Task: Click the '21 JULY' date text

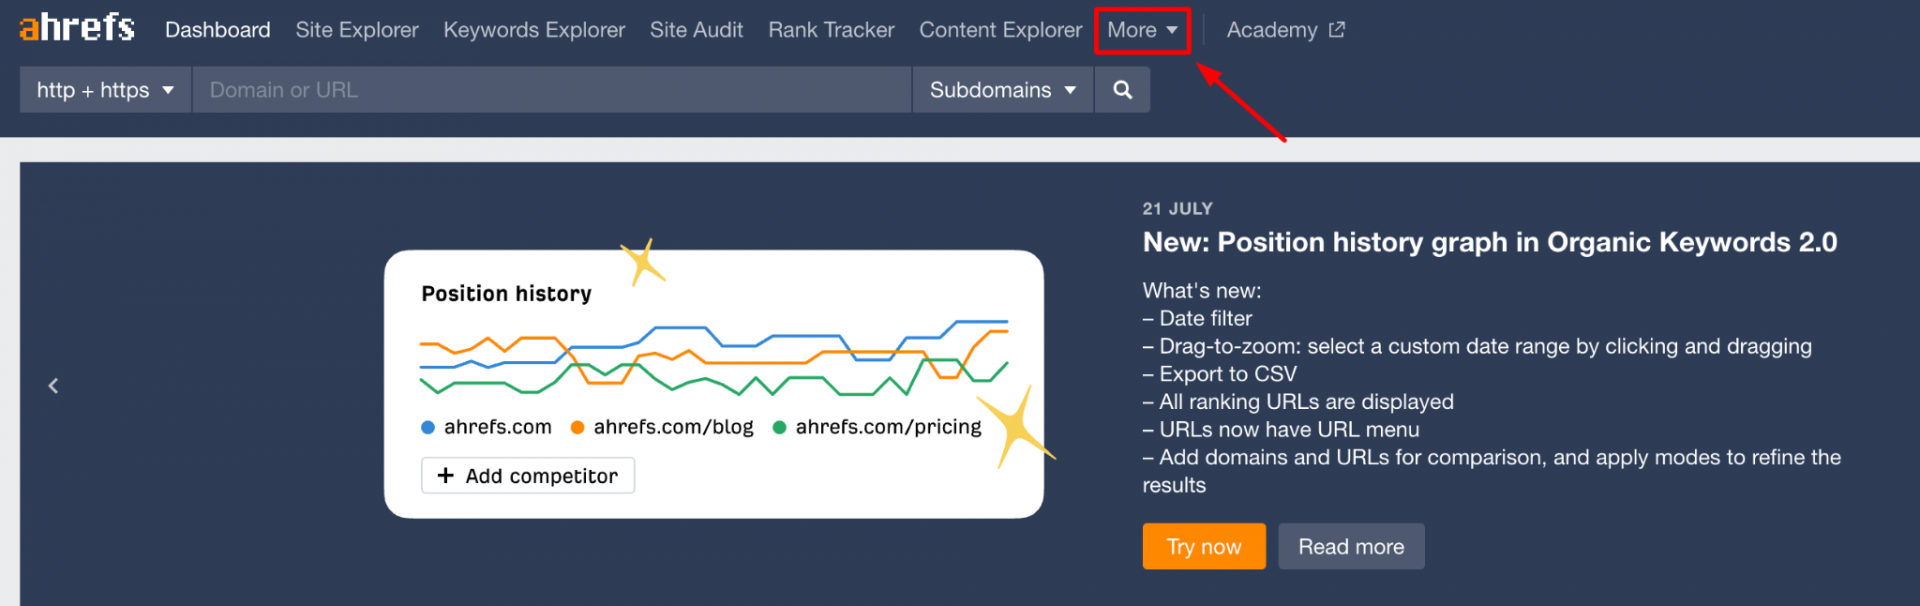Action: pos(1177,209)
